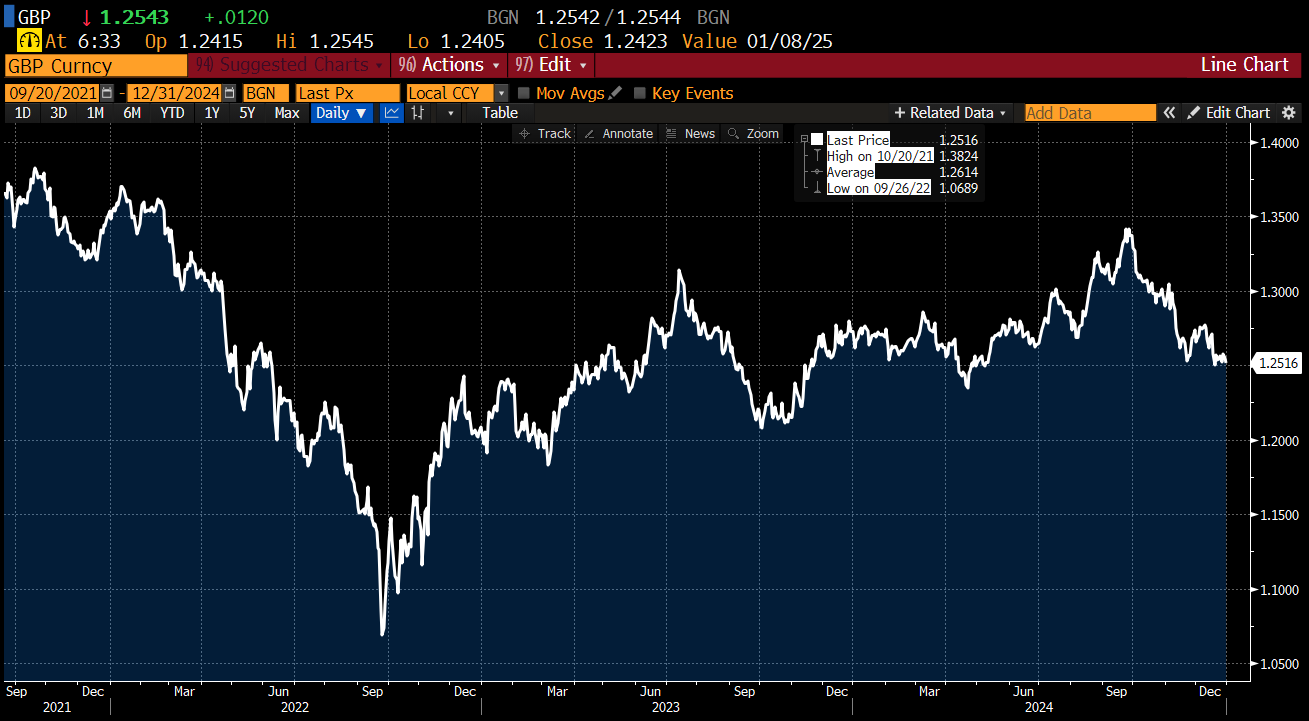The image size is (1309, 721).
Task: Switch to the bar chart type icon
Action: (418, 113)
